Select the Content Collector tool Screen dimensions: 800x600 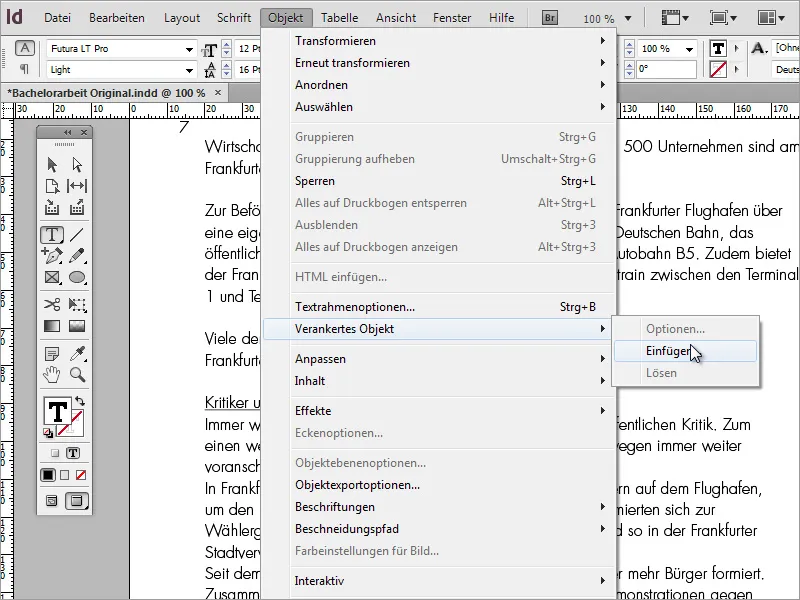[x=52, y=207]
